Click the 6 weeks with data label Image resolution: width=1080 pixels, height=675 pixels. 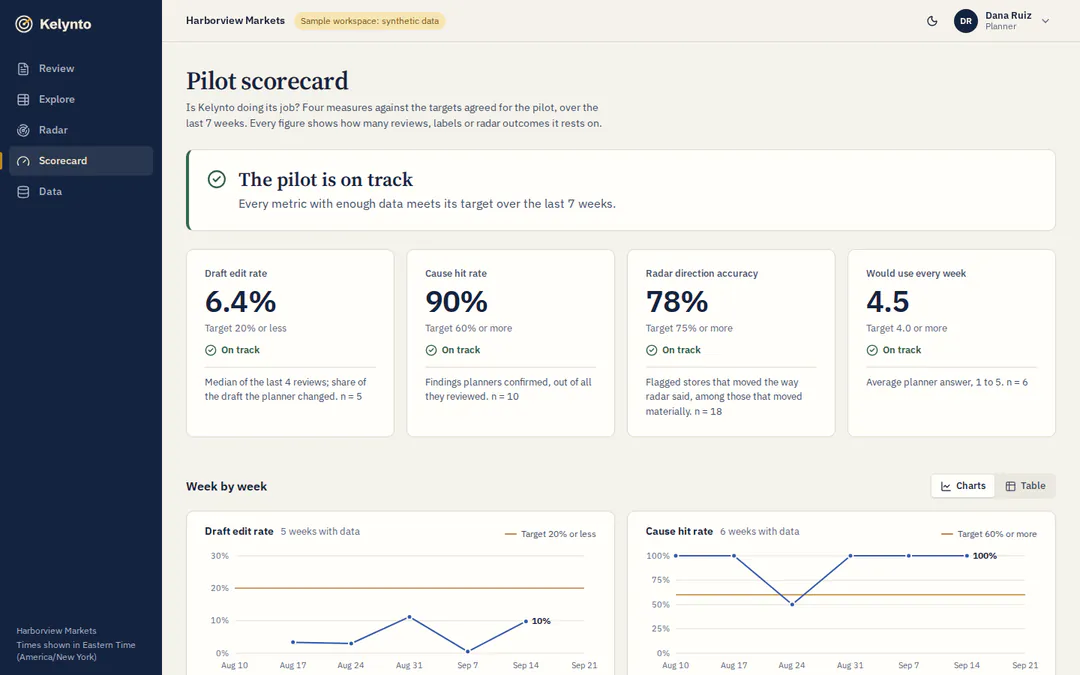tap(760, 532)
